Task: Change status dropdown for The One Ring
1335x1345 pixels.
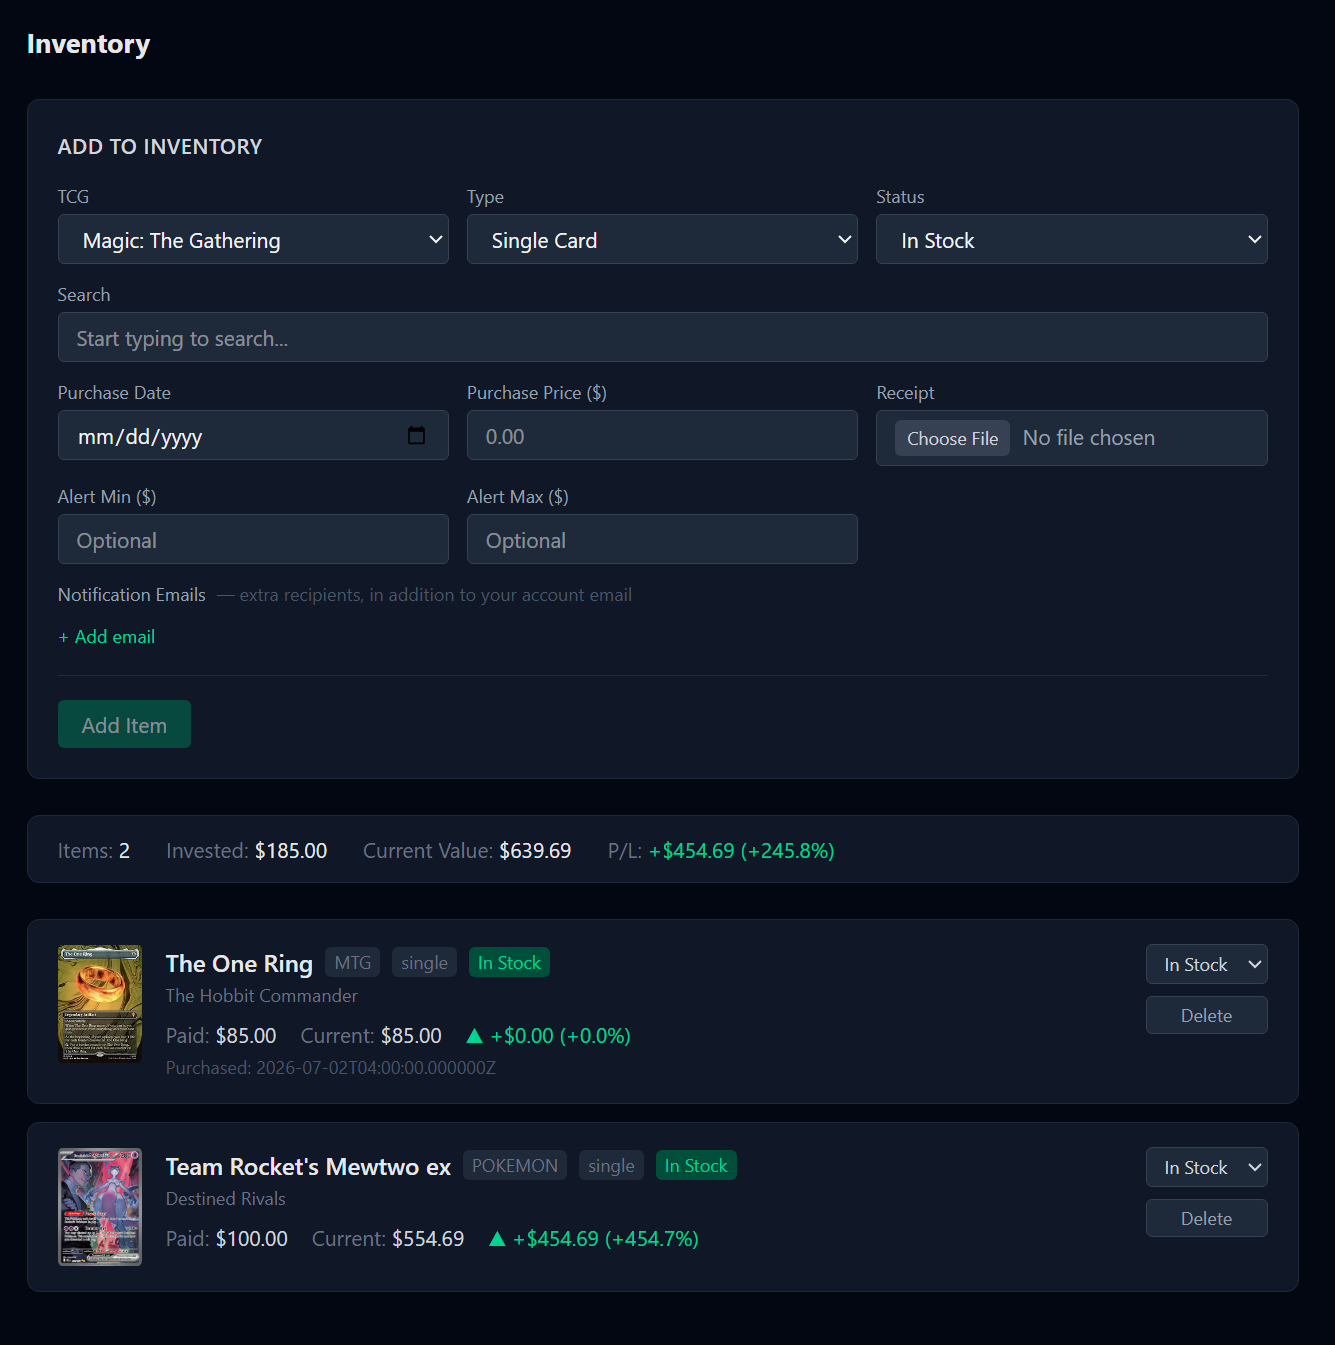Action: (1206, 964)
